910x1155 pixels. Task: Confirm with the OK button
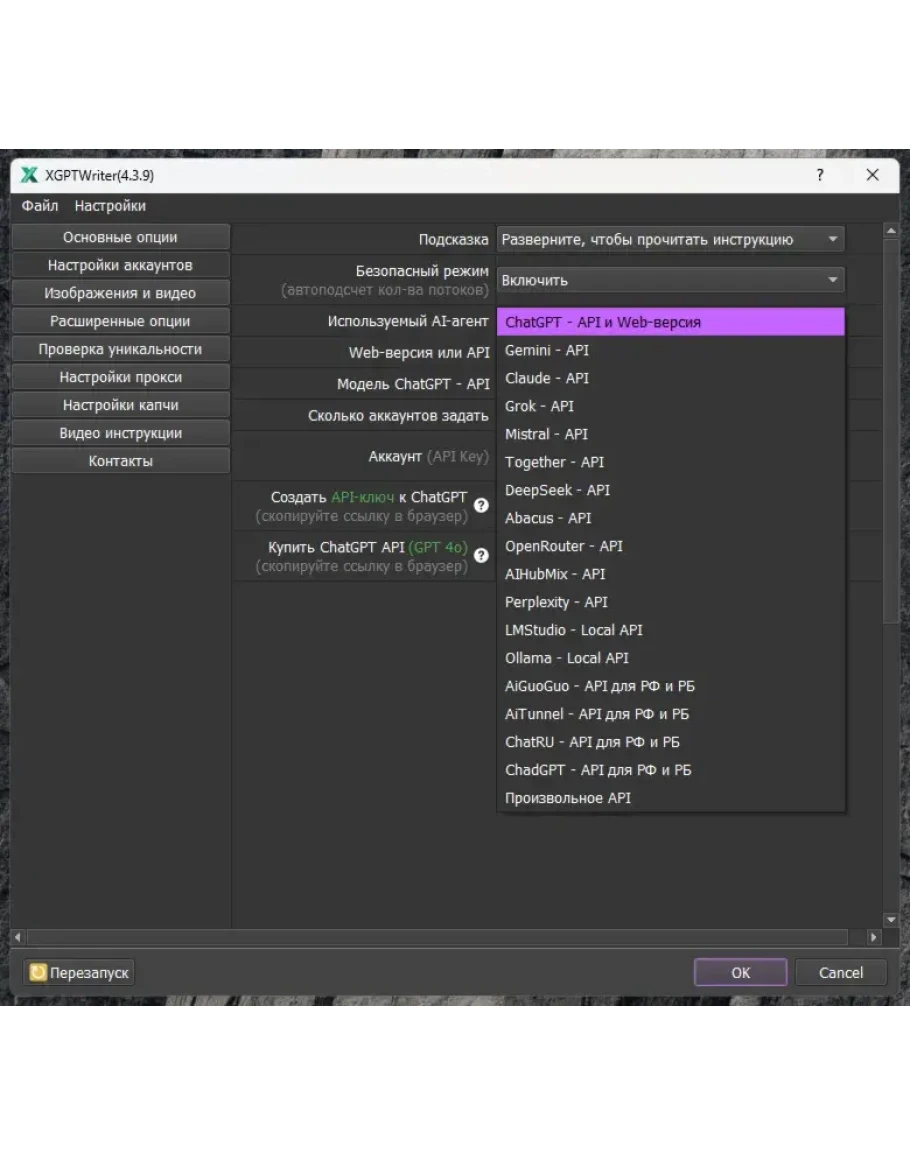coord(741,972)
